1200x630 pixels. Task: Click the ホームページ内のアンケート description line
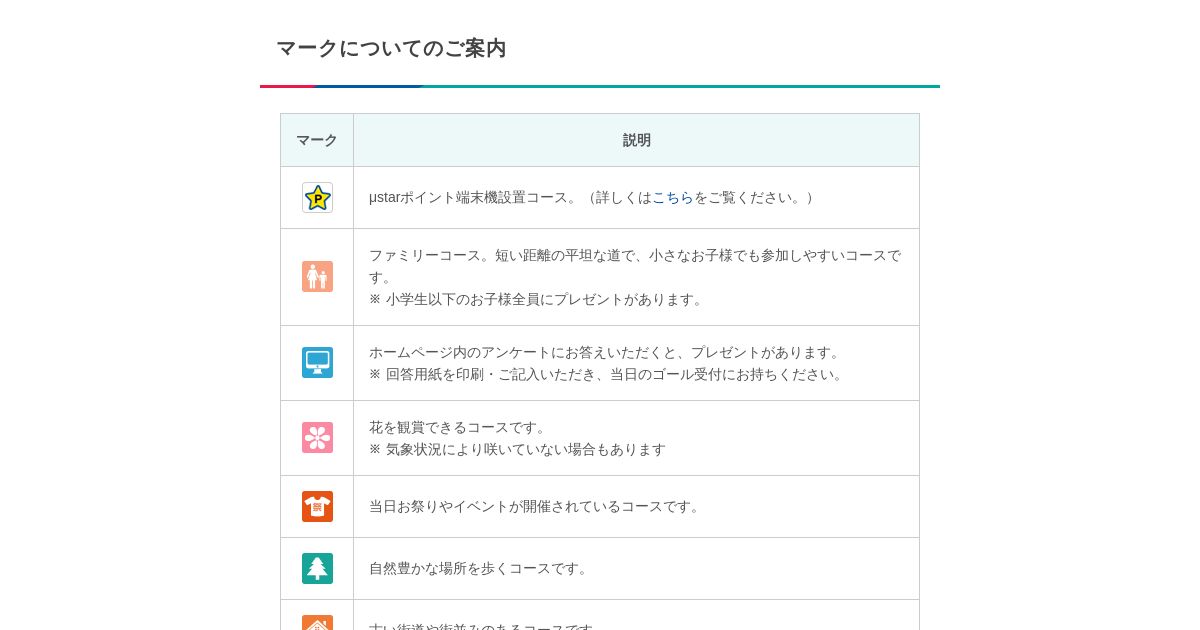pos(606,352)
